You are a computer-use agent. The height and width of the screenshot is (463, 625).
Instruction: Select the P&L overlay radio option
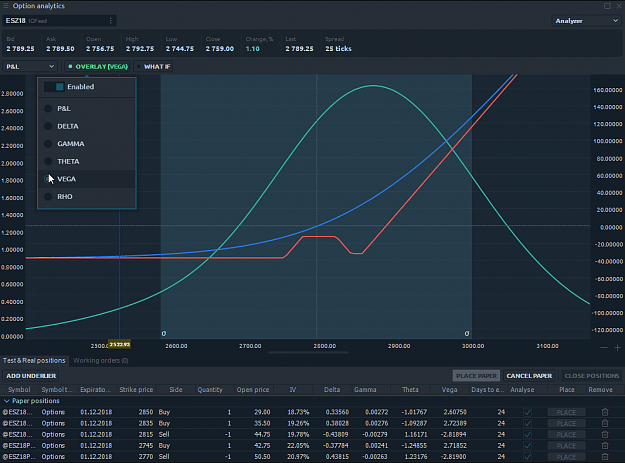48,108
